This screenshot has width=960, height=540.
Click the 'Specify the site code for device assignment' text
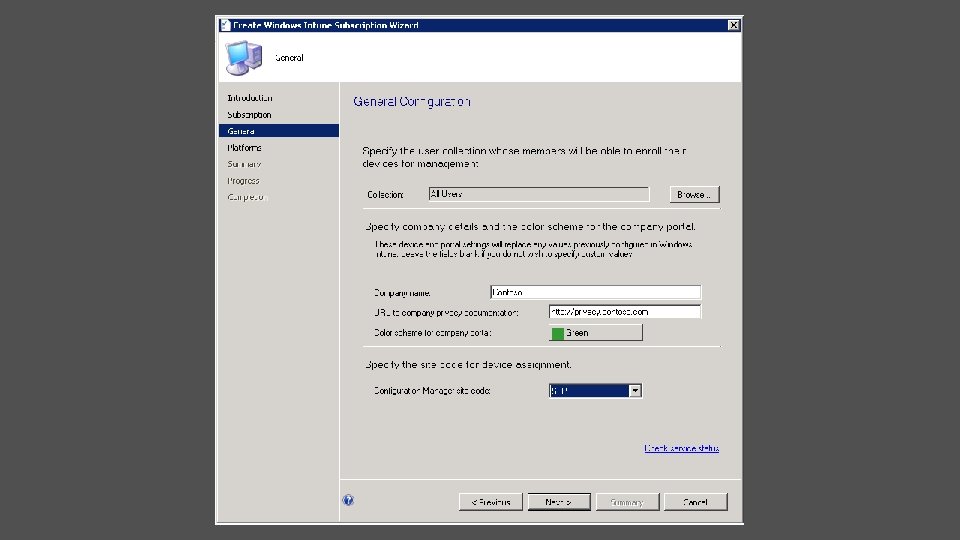468,364
